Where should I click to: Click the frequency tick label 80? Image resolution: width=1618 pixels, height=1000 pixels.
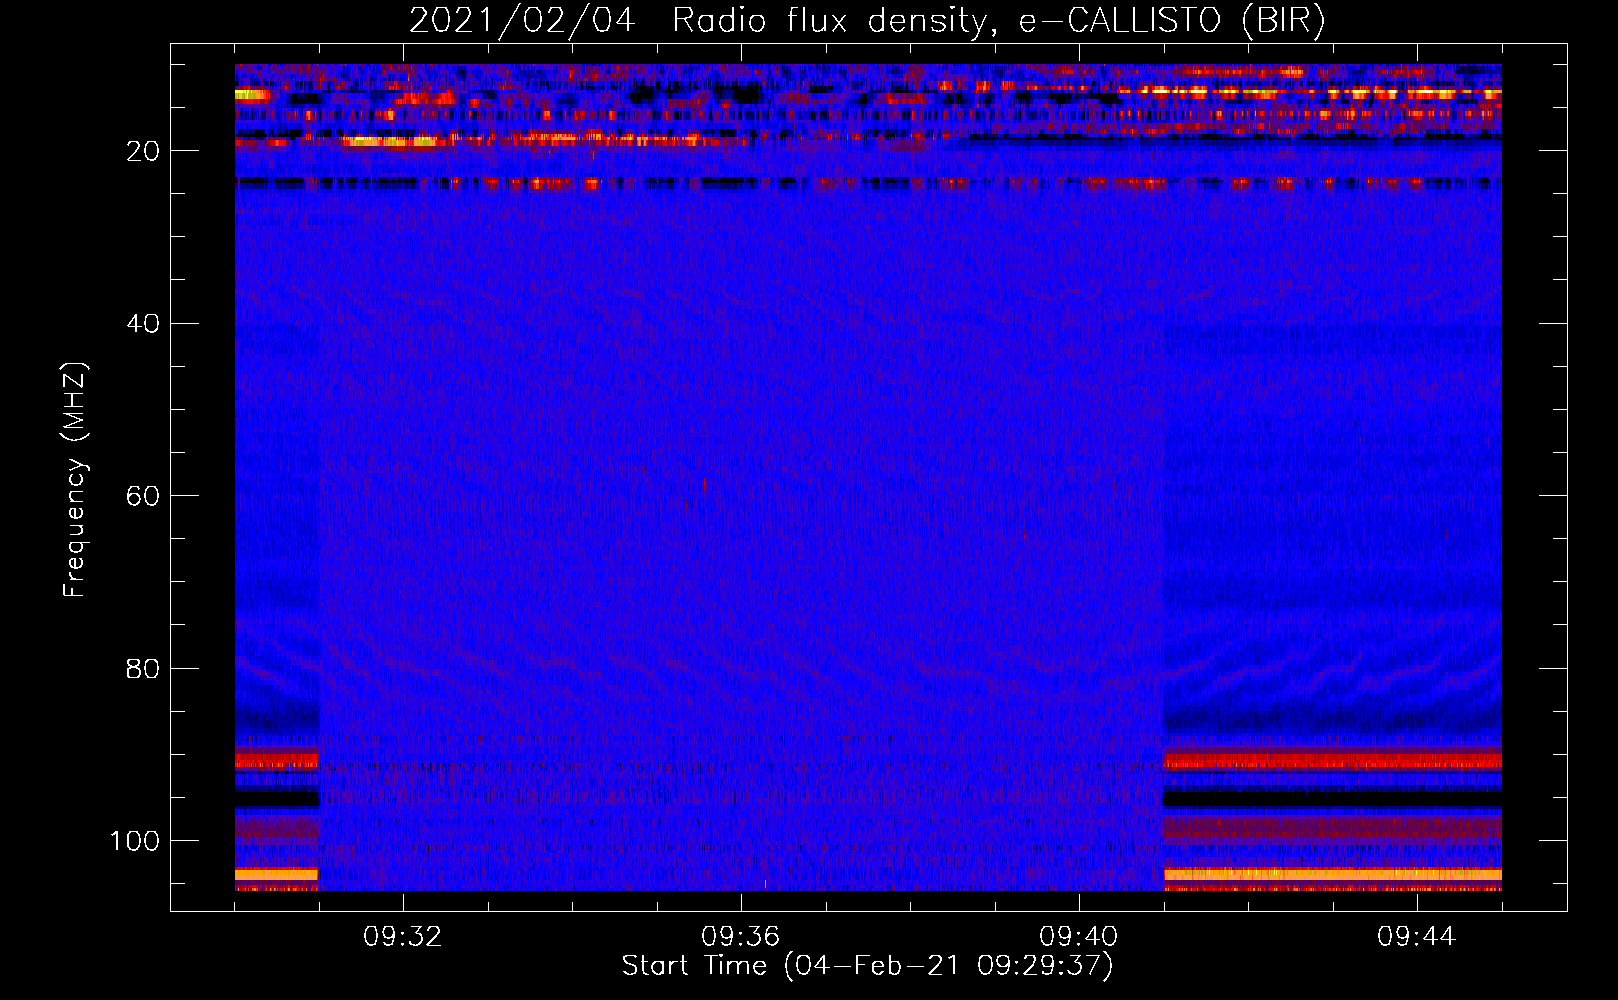(144, 668)
